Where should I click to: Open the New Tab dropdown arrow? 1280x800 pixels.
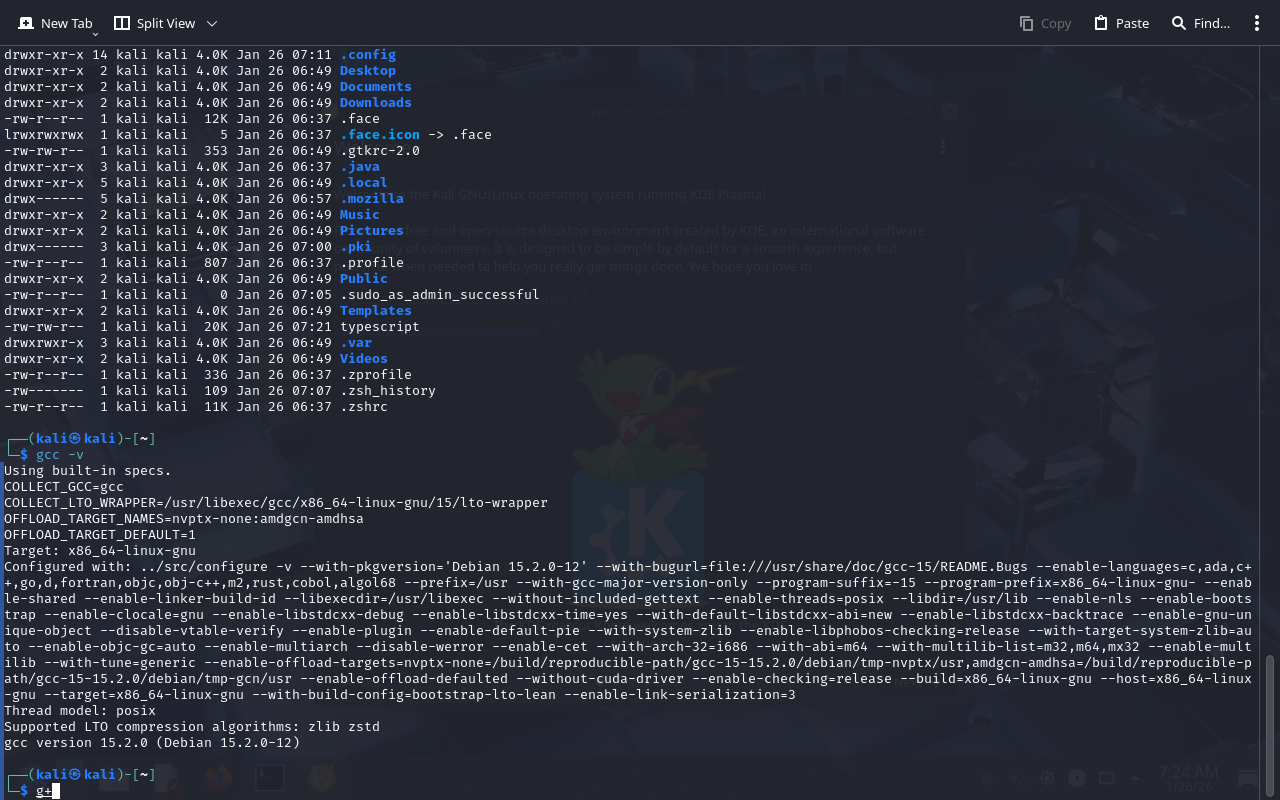click(x=96, y=34)
